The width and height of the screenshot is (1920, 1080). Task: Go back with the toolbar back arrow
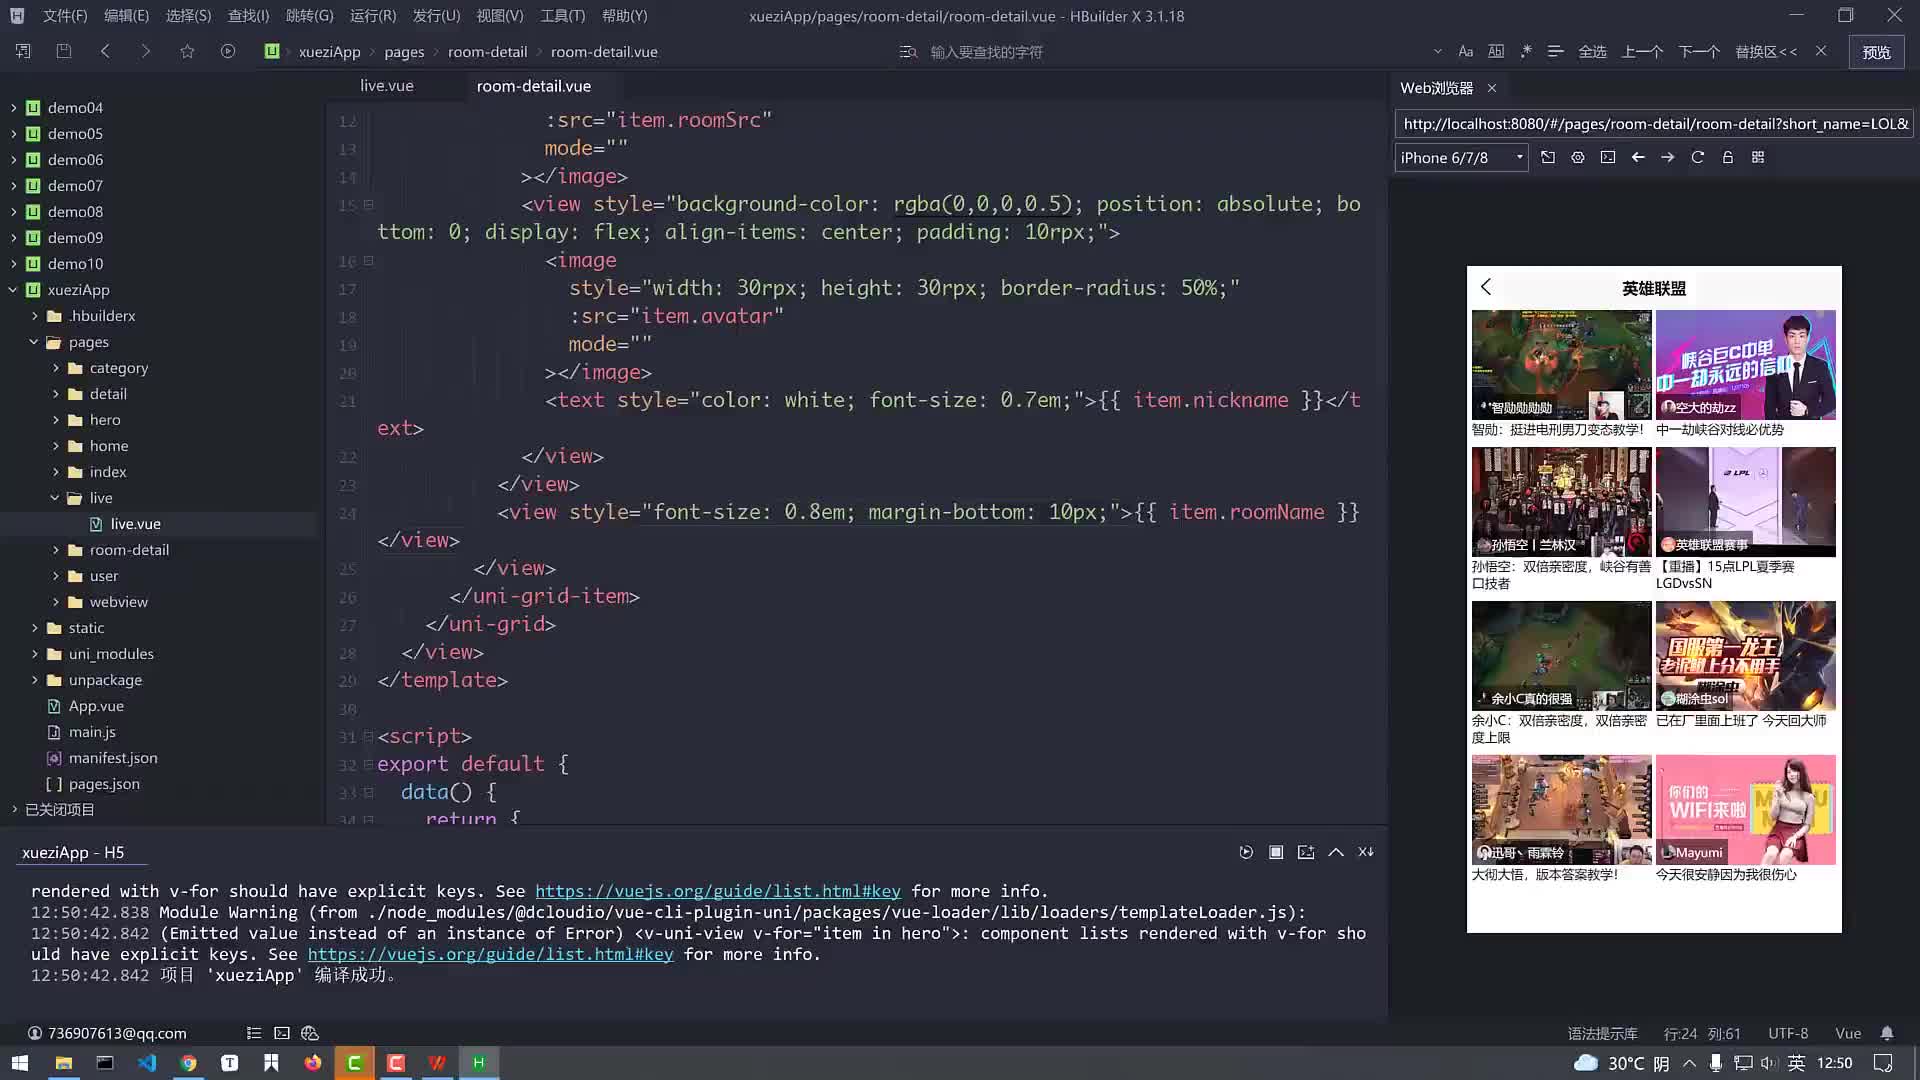105,51
